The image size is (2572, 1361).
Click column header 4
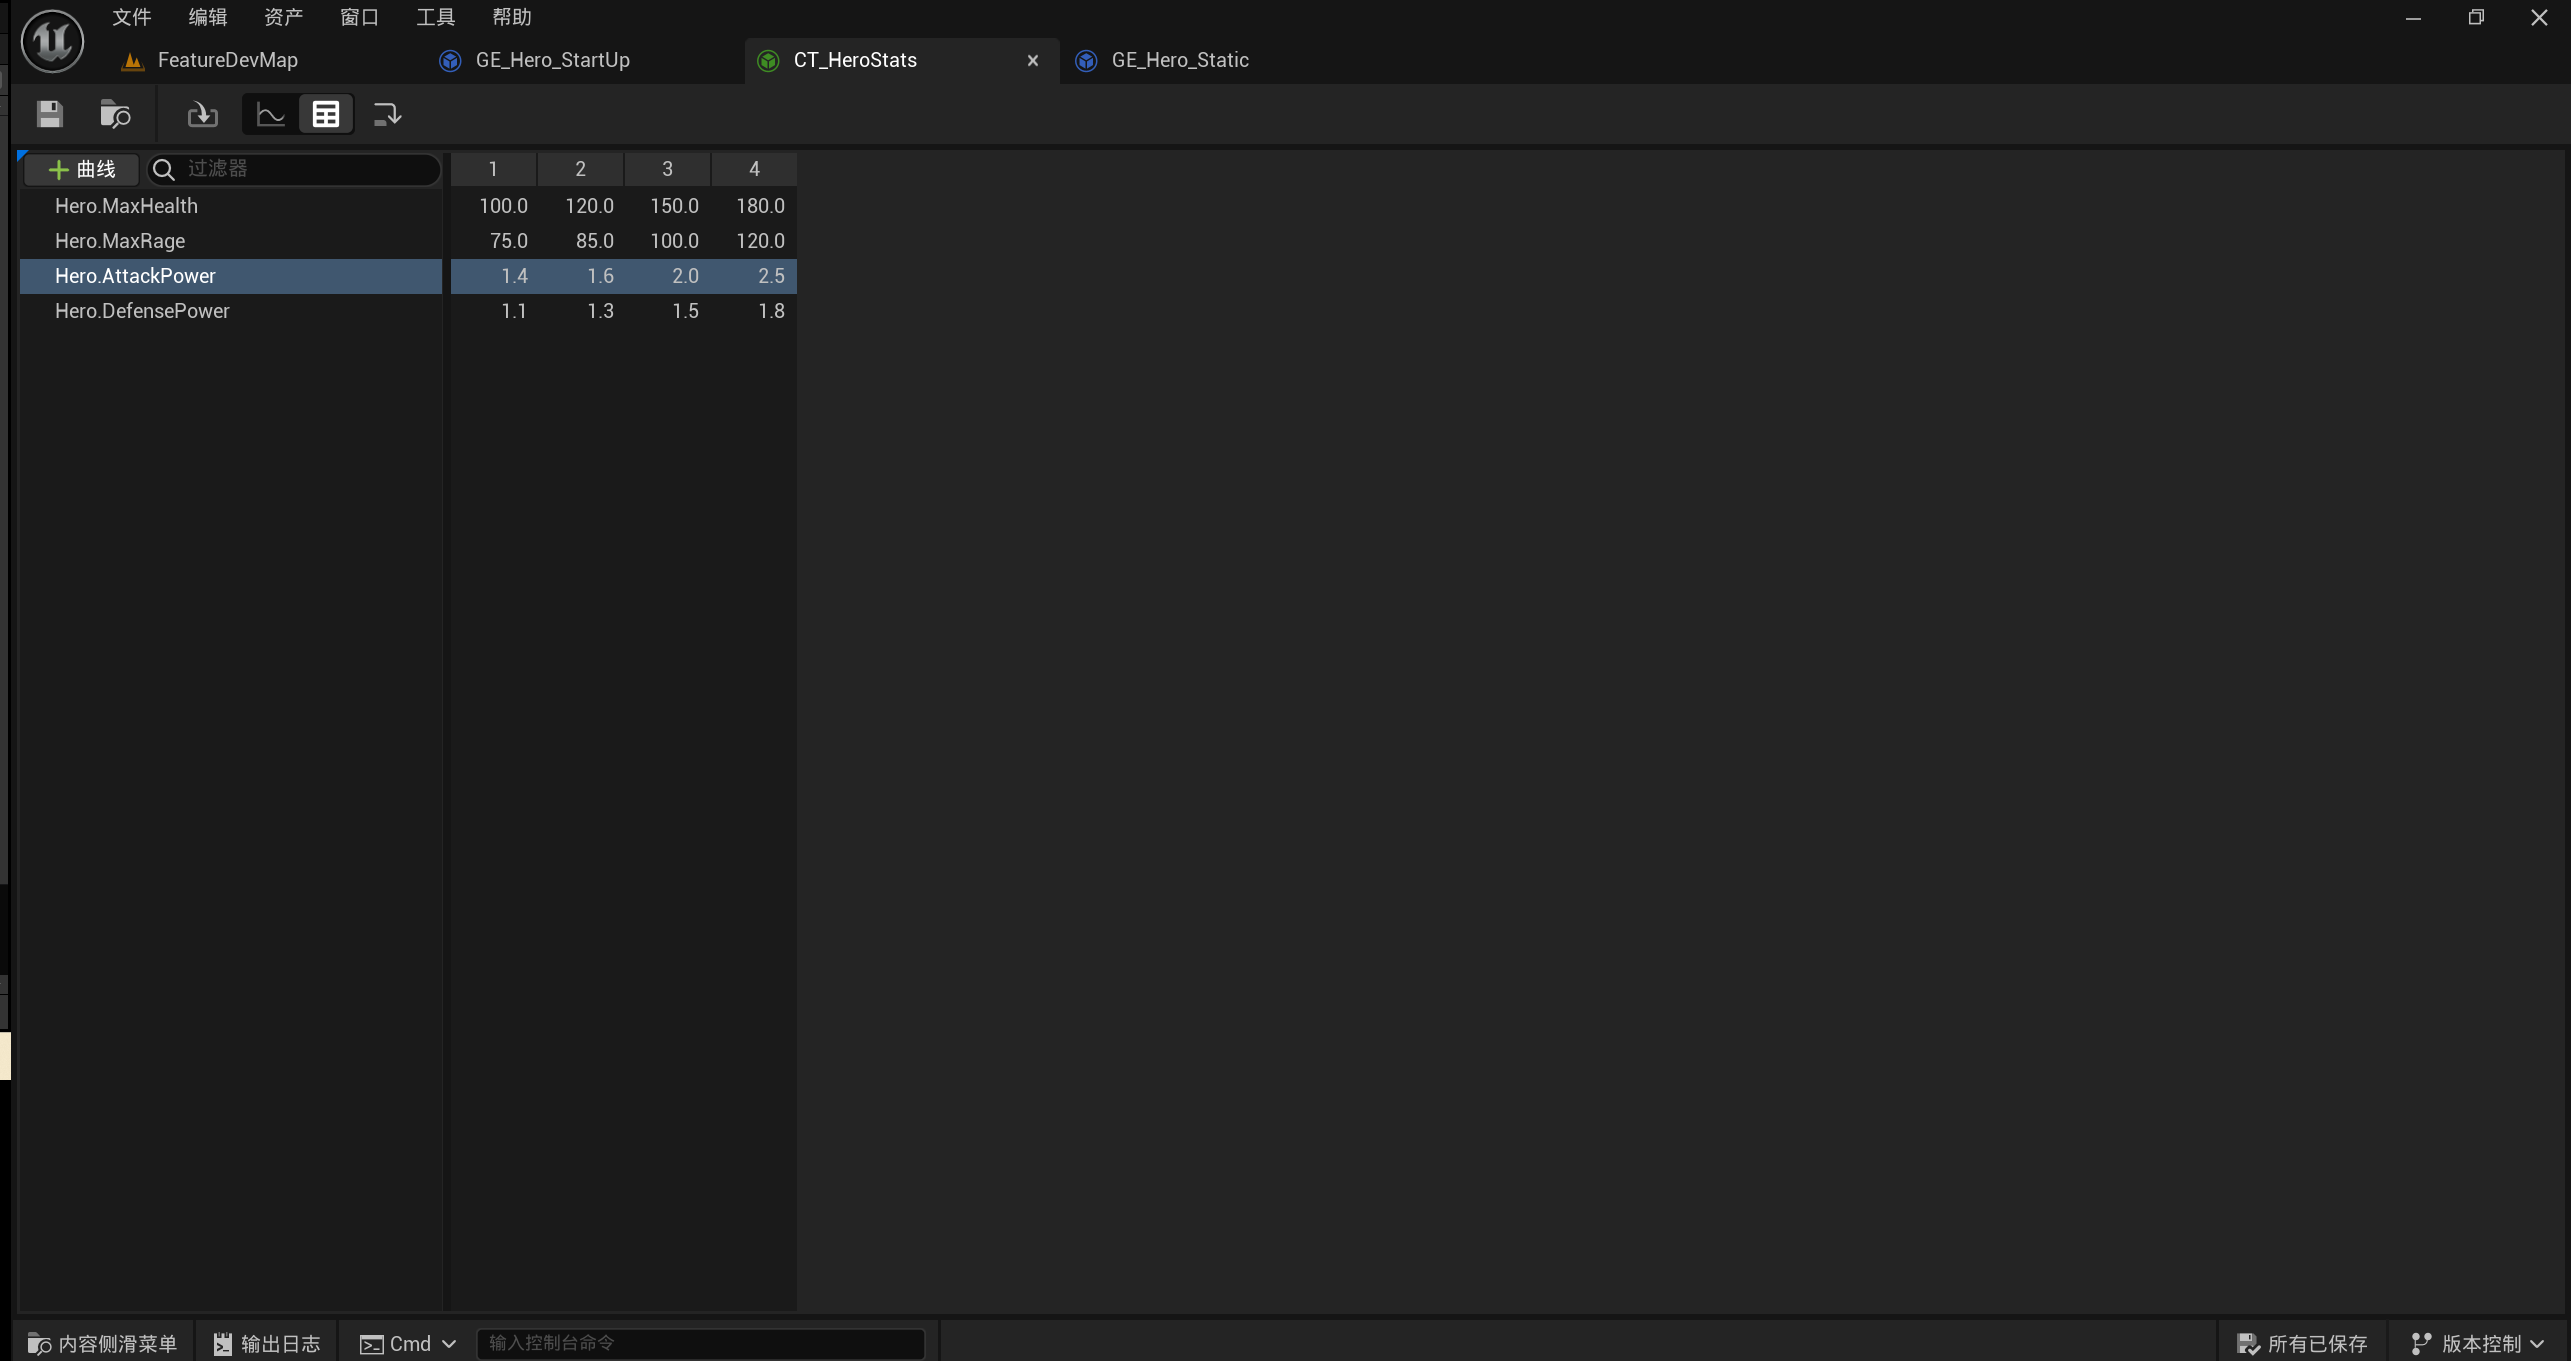click(754, 169)
